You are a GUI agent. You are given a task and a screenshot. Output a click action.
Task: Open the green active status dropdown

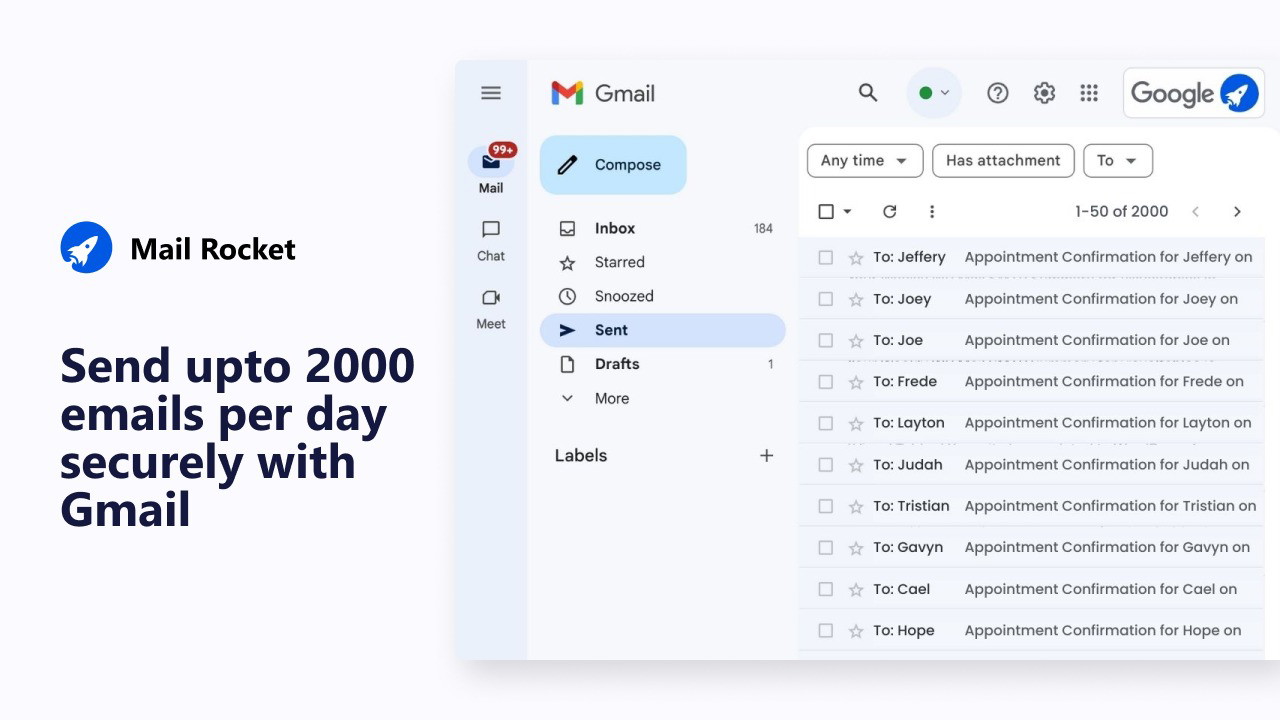click(934, 93)
